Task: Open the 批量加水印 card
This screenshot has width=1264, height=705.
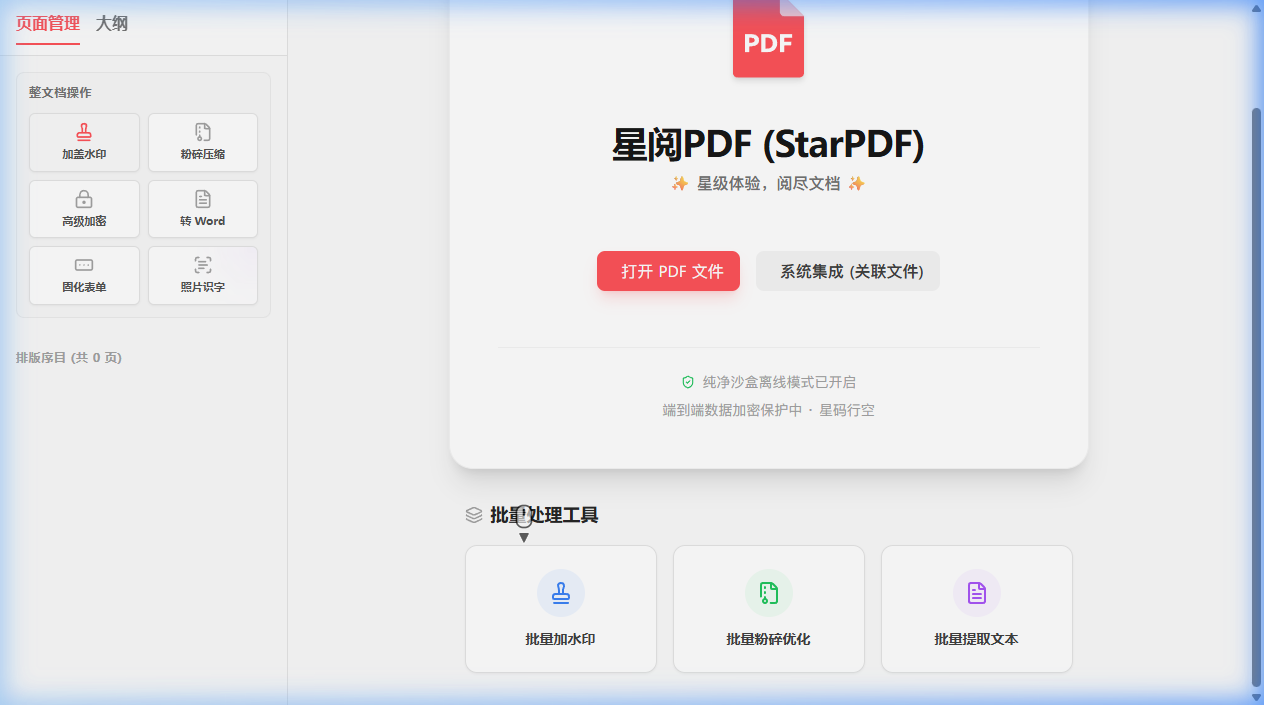Action: coord(561,609)
